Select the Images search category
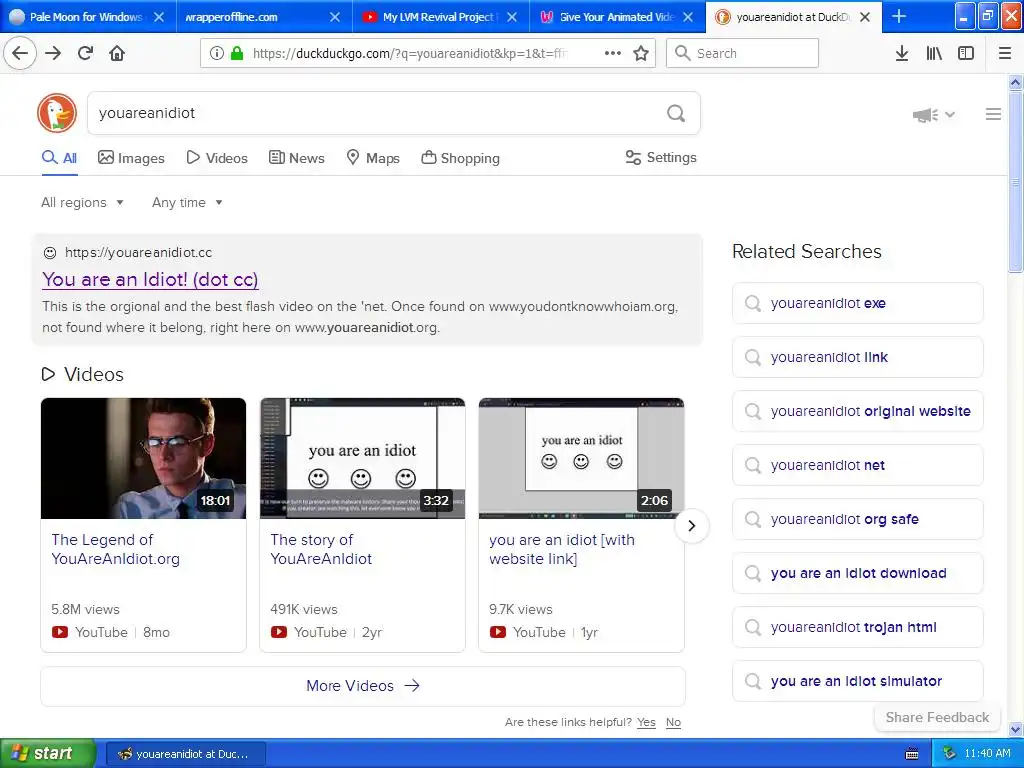1024x768 pixels. pyautogui.click(x=131, y=158)
